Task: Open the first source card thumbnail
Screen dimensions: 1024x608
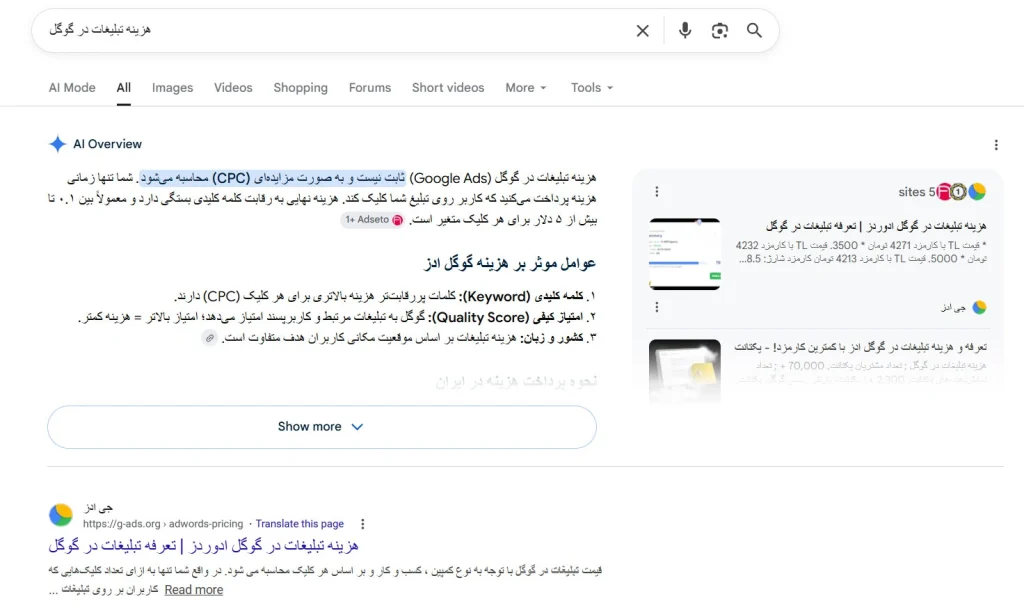Action: 684,254
